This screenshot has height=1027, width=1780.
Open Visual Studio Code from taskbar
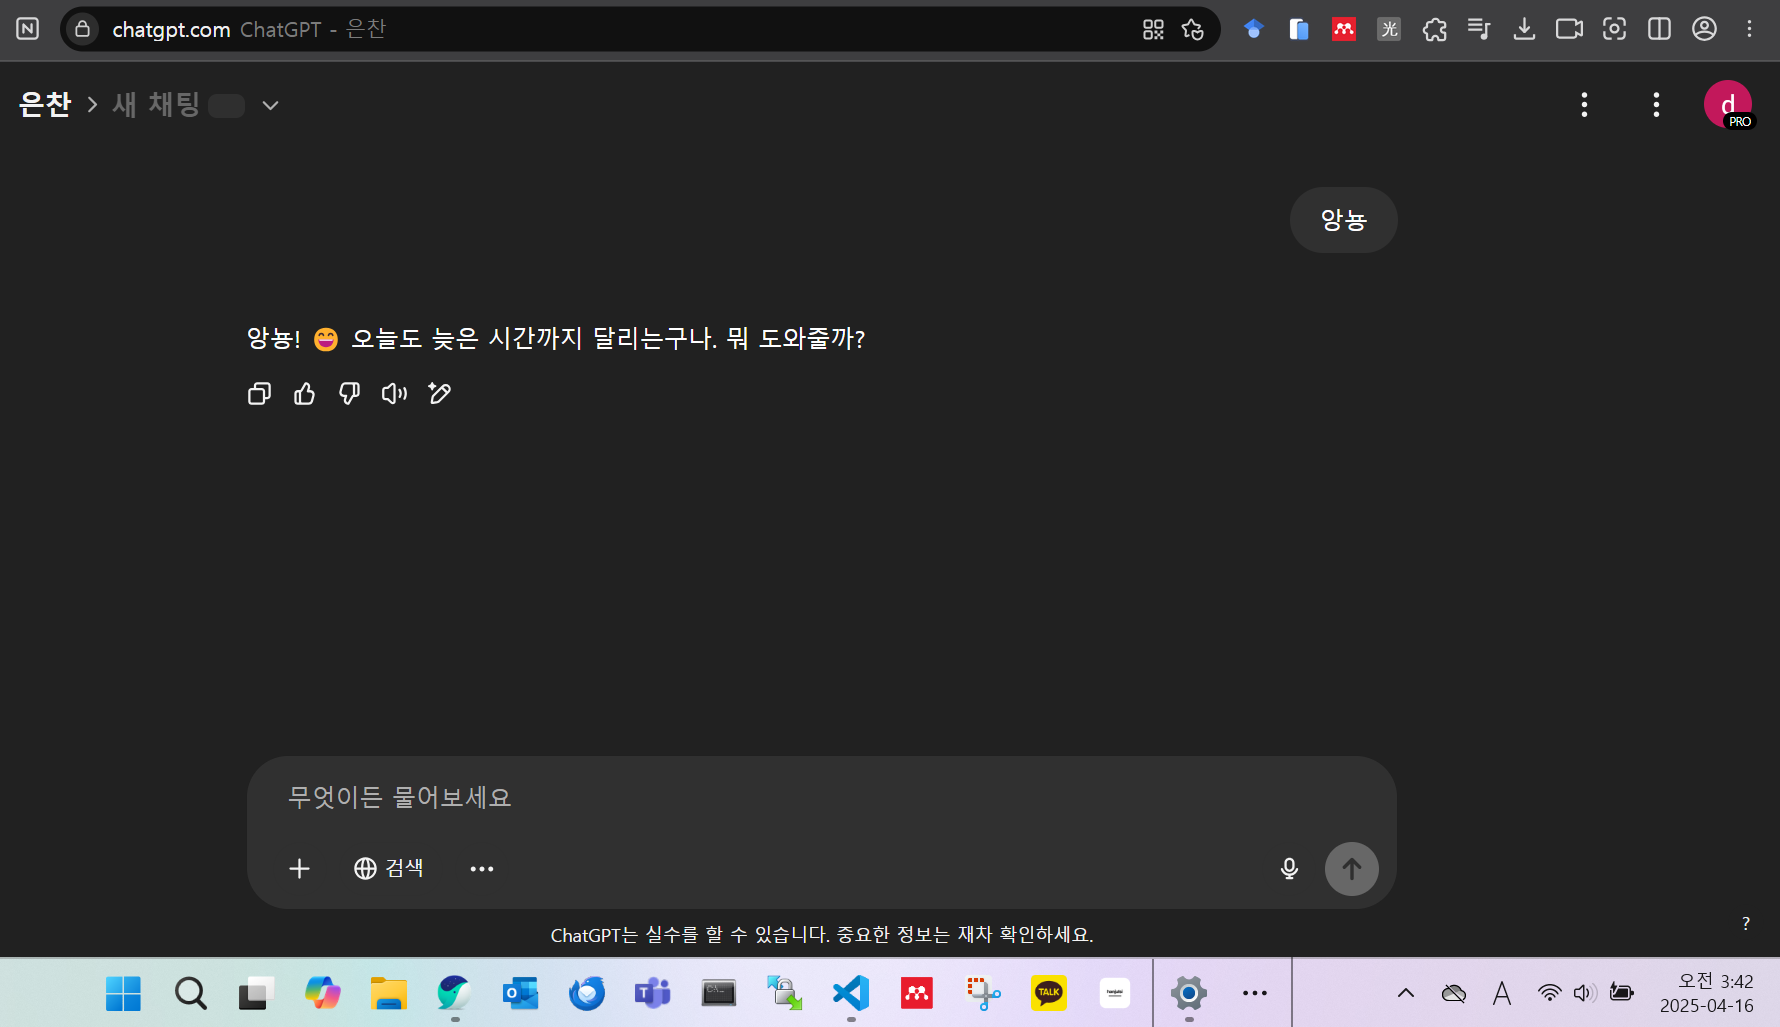coord(851,993)
